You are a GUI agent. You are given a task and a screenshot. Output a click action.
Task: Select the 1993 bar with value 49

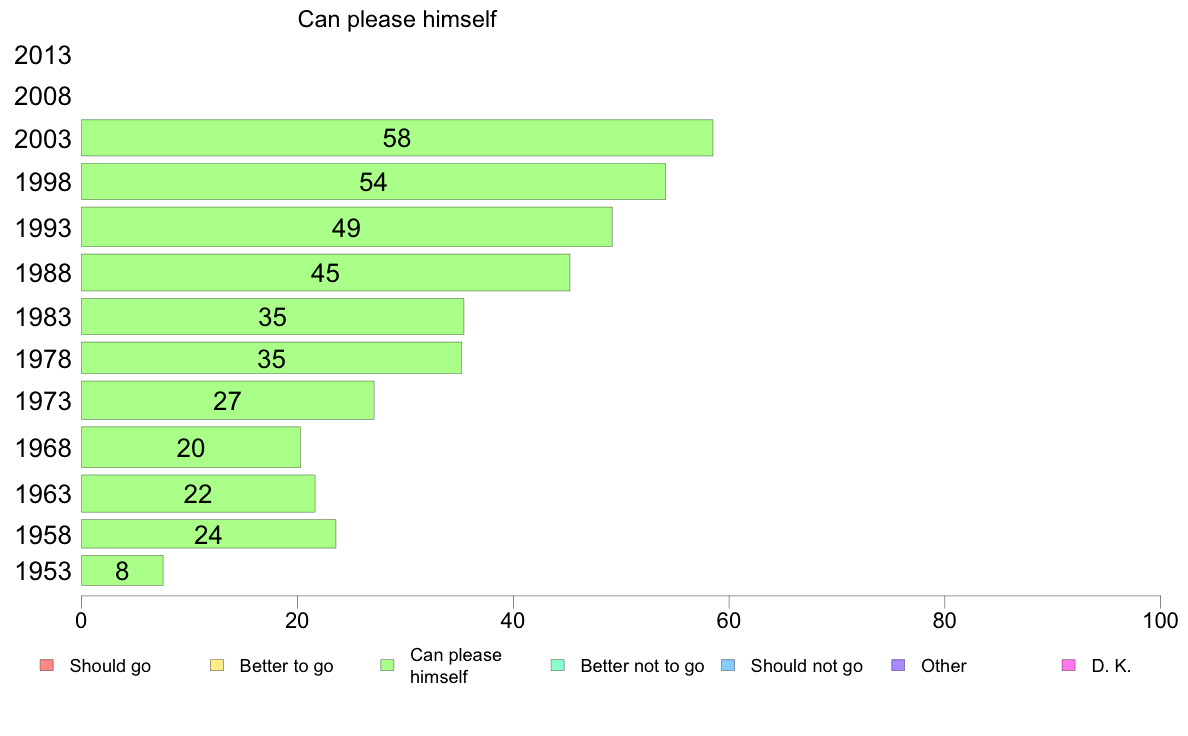tap(346, 227)
